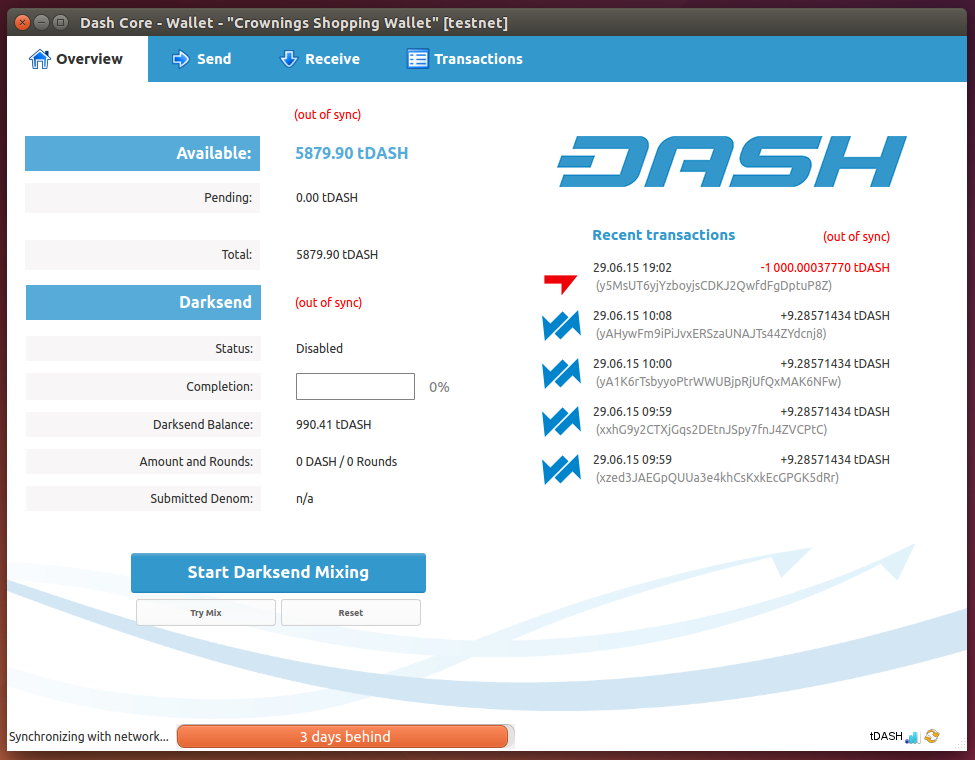Click Darksend Balance 990.41 tDASH
975x760 pixels.
[x=333, y=425]
